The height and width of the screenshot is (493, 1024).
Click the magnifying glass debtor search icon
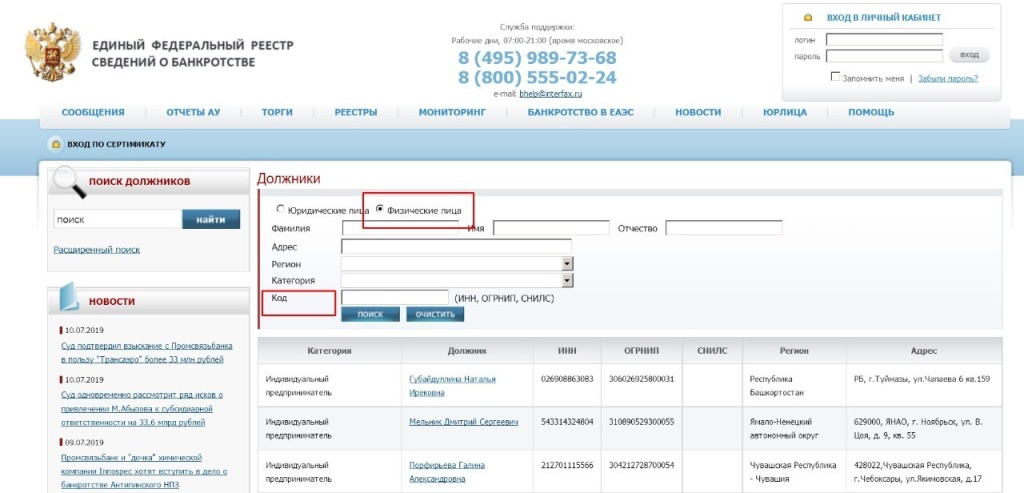[x=68, y=182]
